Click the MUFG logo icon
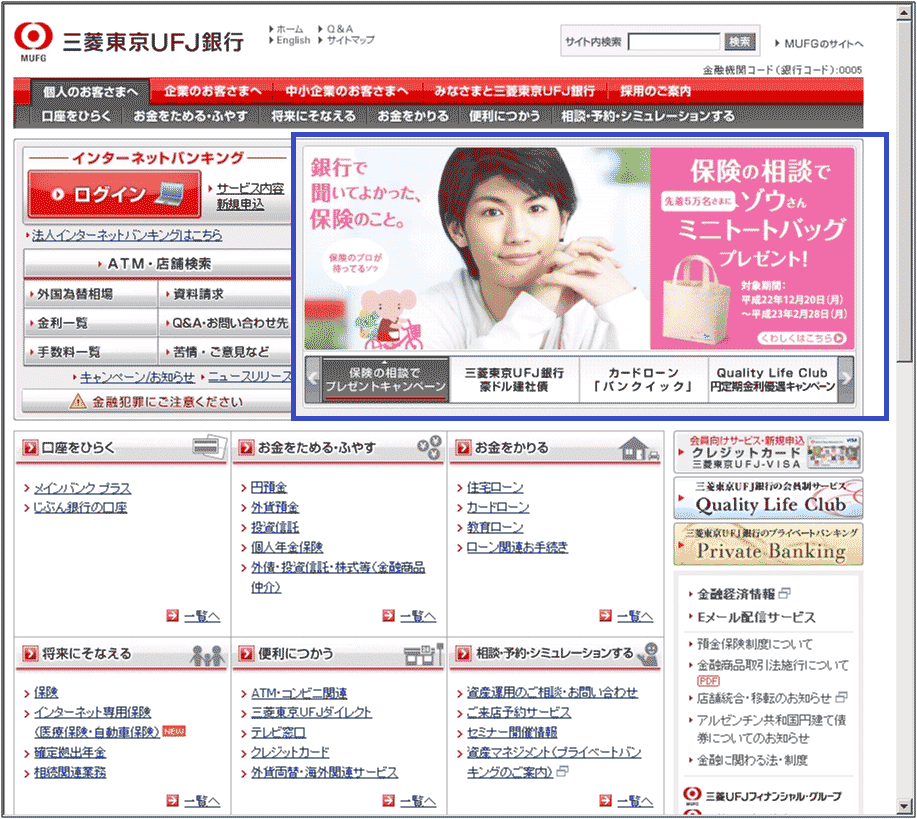 click(x=33, y=41)
